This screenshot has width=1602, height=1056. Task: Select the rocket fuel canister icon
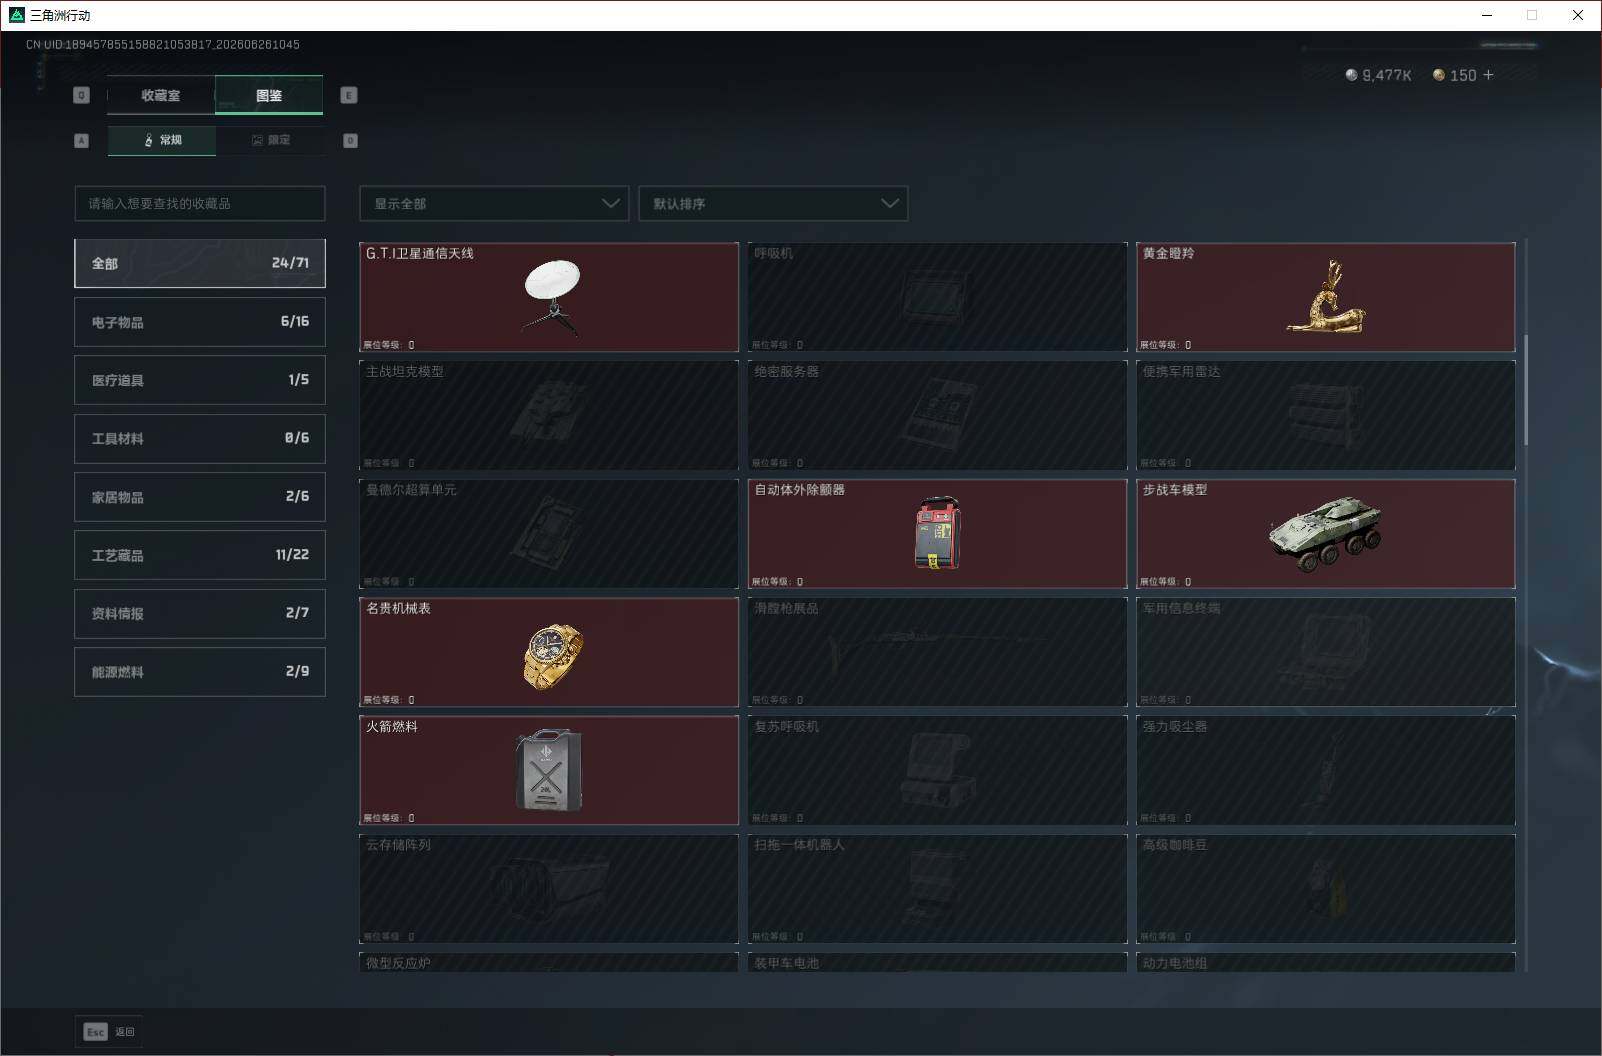coord(548,771)
